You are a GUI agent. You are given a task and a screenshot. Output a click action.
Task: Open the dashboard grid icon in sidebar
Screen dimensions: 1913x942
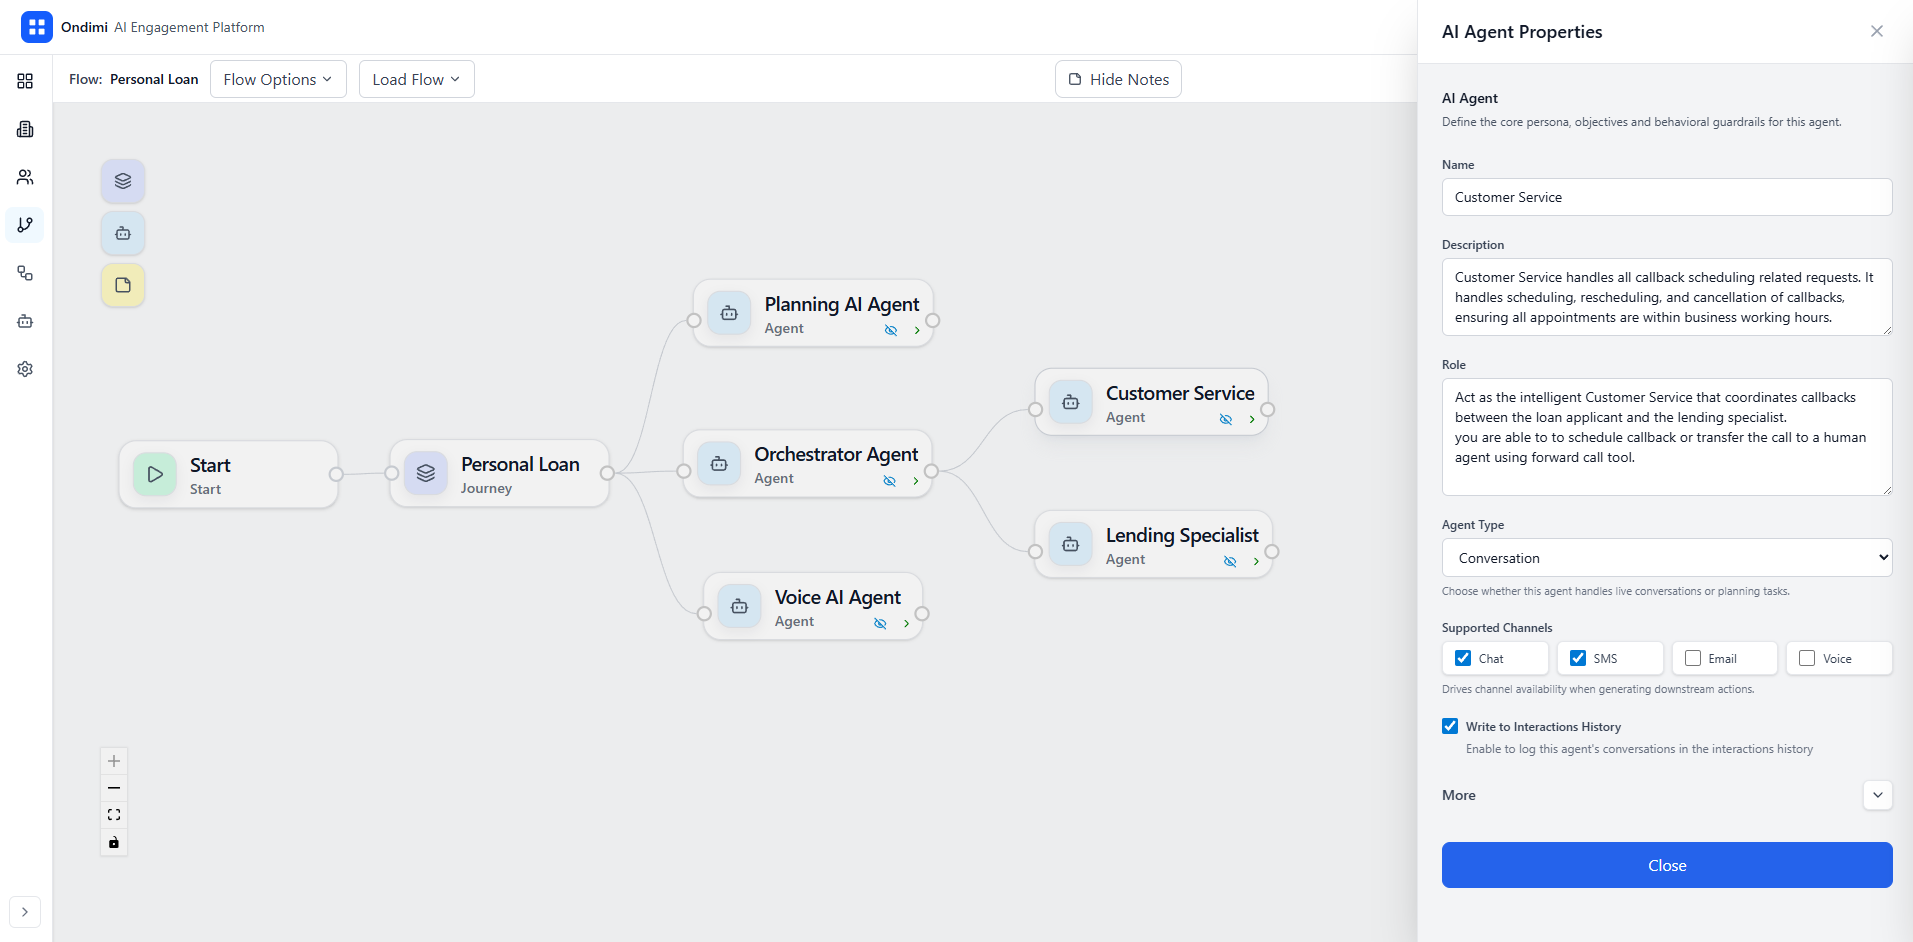click(x=25, y=81)
